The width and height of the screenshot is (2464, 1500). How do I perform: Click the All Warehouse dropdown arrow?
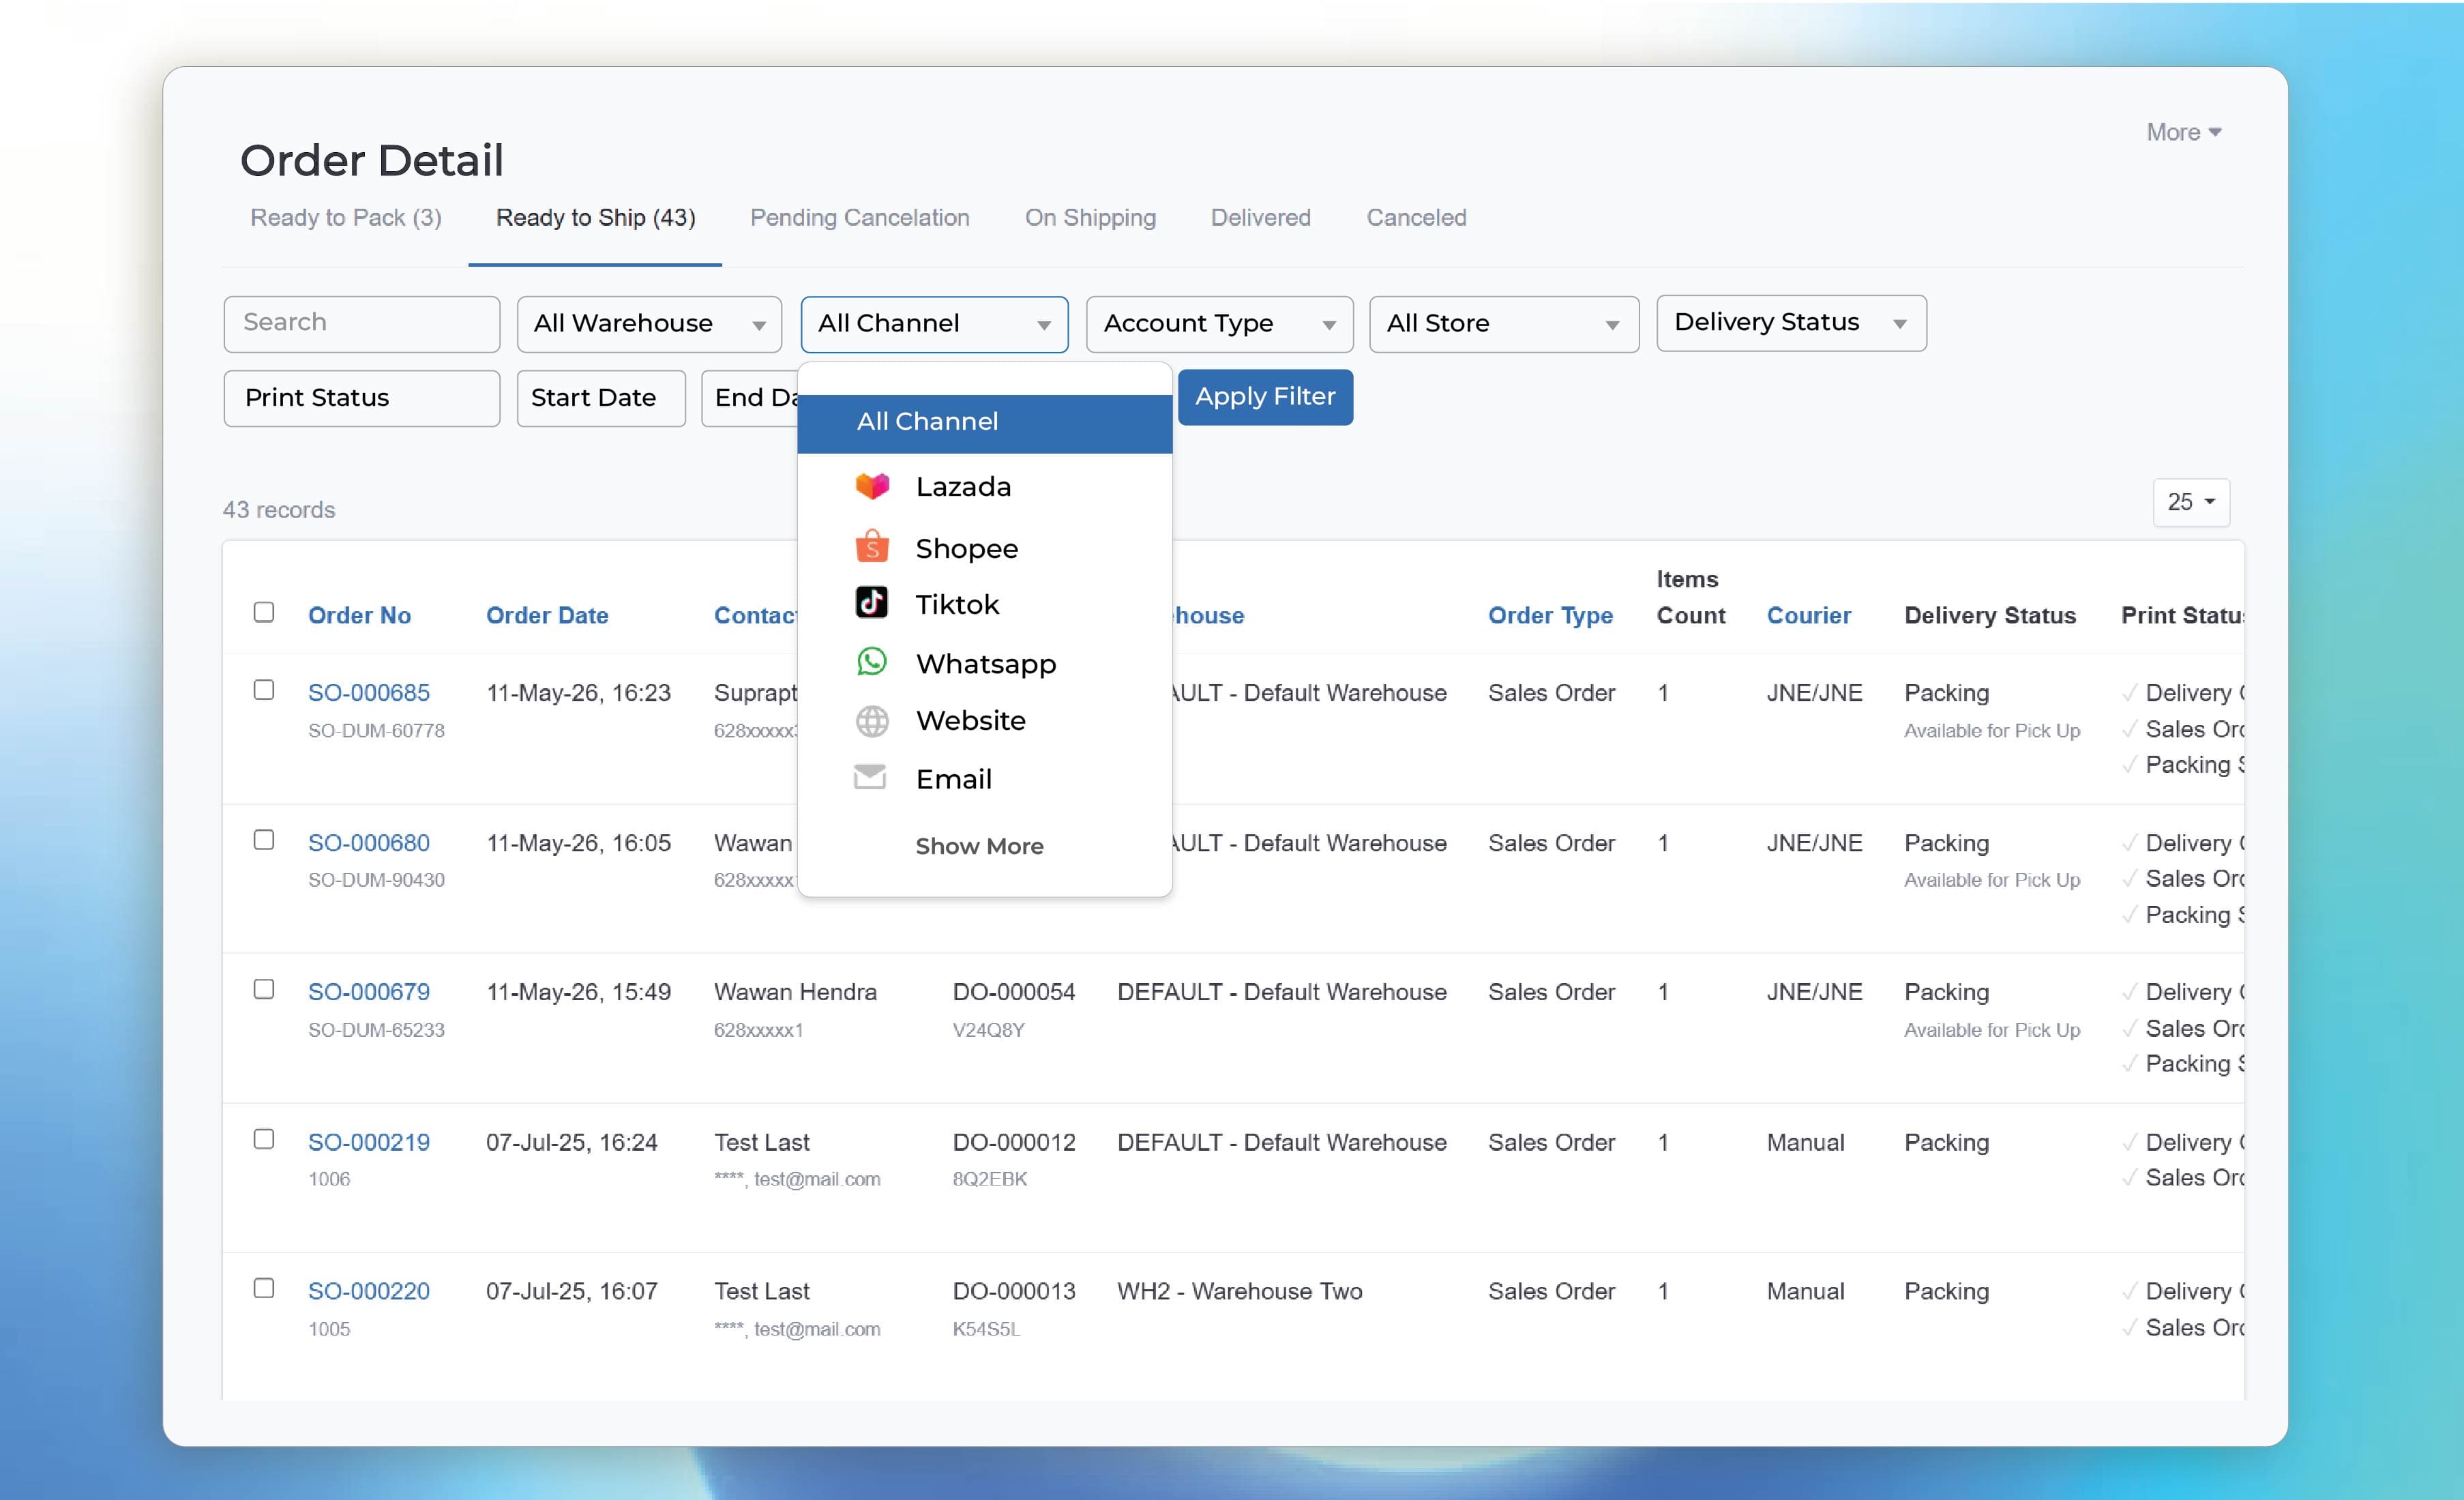(x=759, y=325)
